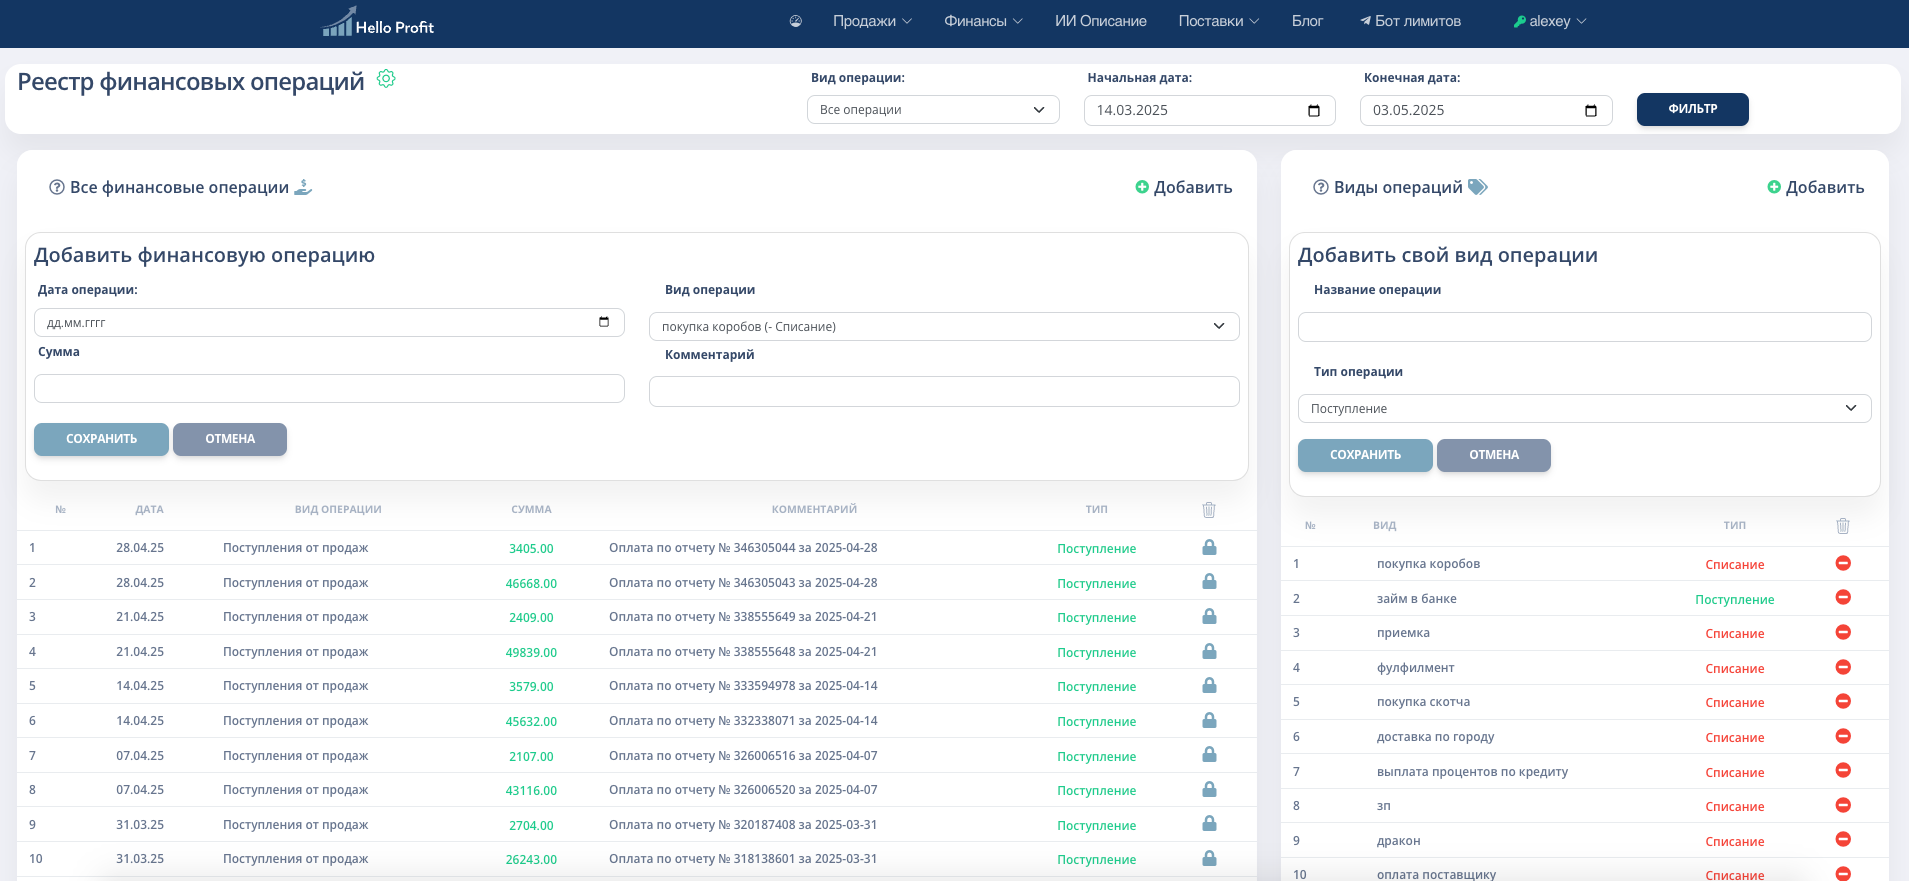Viewport: 1909px width, 881px height.
Task: Click the КОММЕНТАРИЙ column header
Action: (x=814, y=510)
